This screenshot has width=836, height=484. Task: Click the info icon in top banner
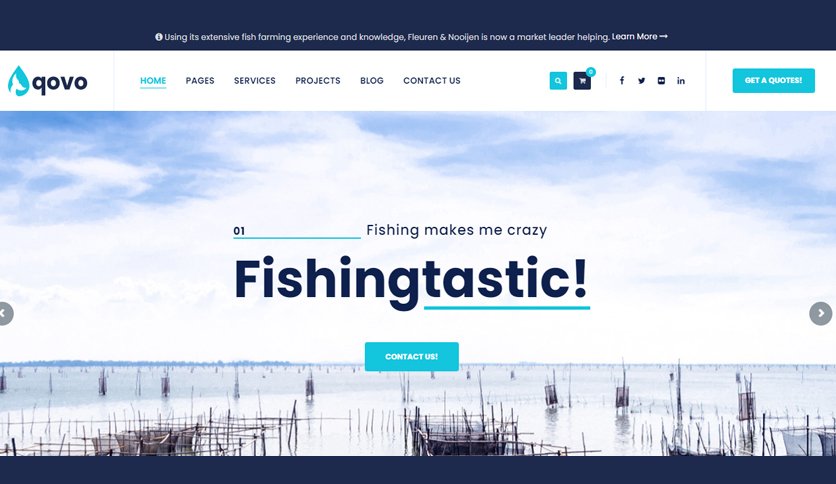coord(159,37)
